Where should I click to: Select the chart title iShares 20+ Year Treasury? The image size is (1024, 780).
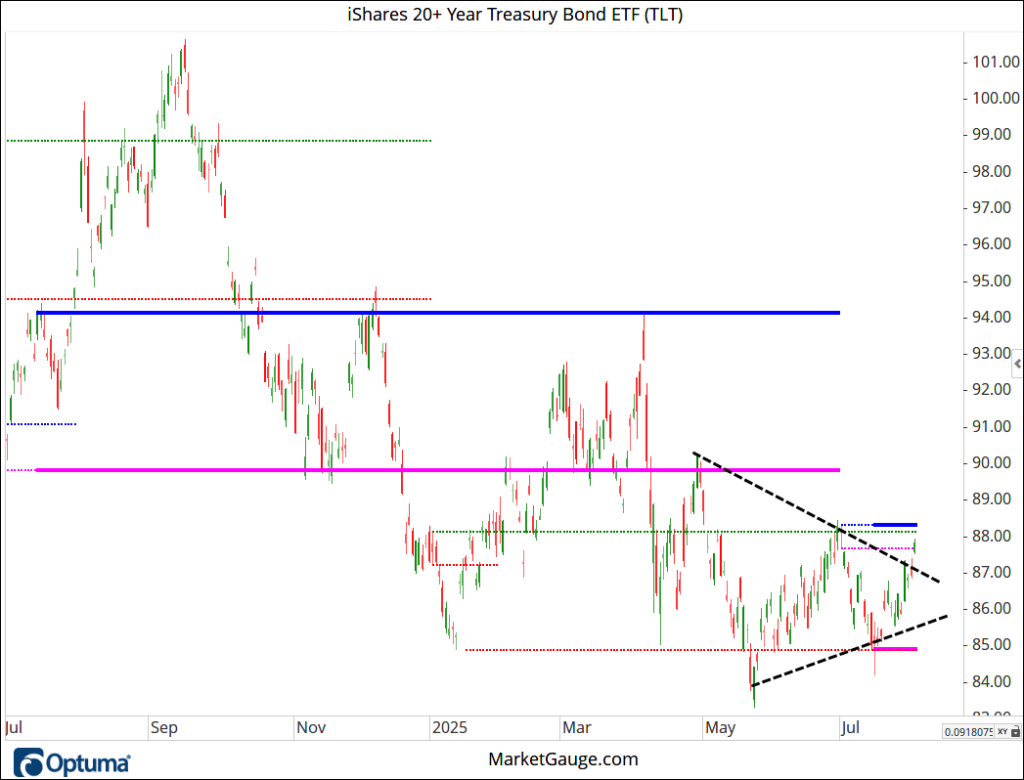[511, 14]
